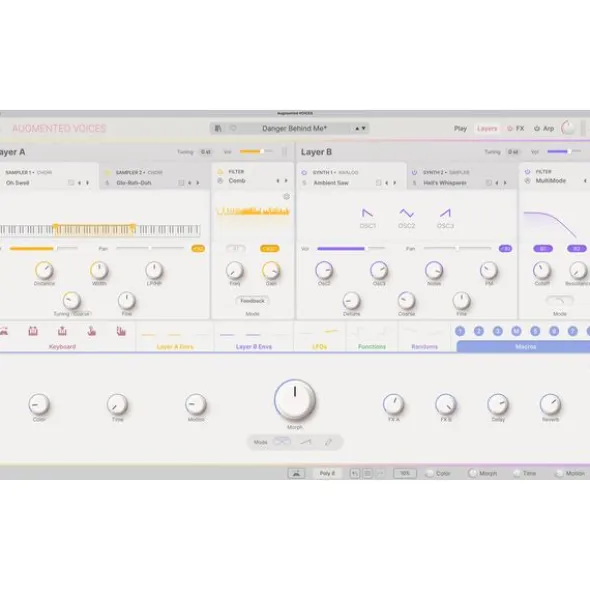The width and height of the screenshot is (590, 591).
Task: Click the Layer B filter mode curve
Action: tap(560, 301)
